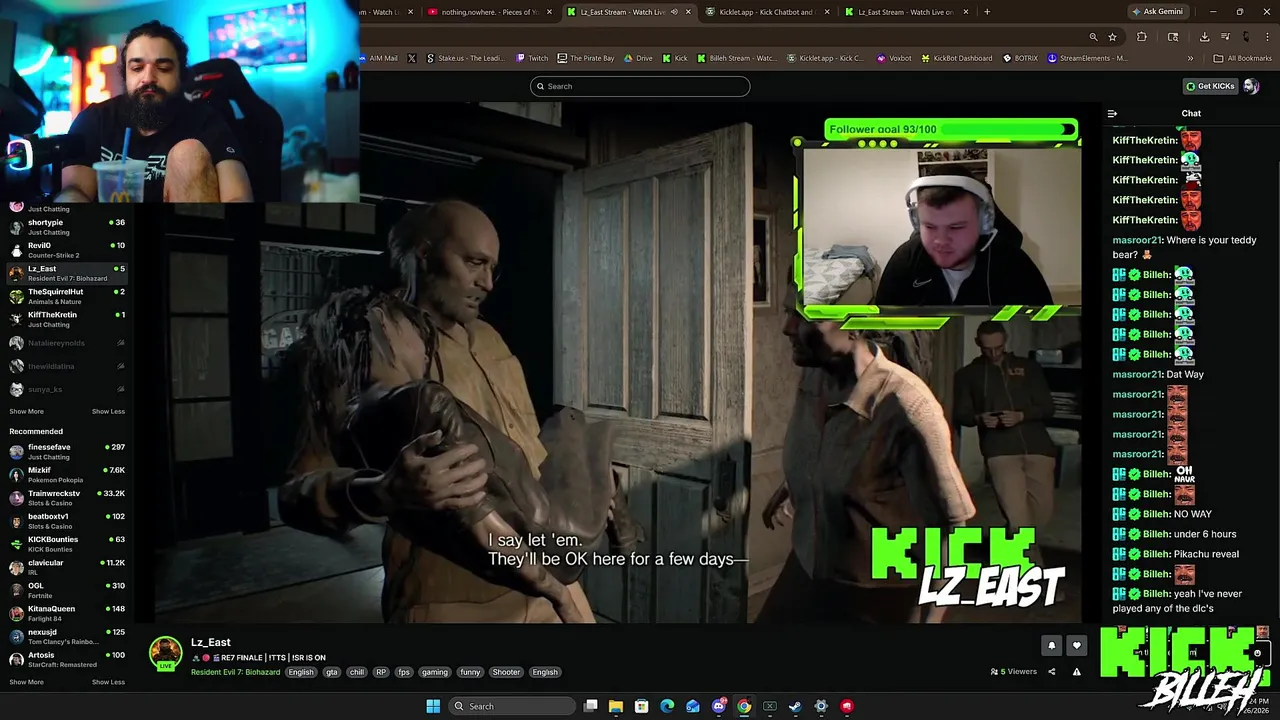Open the browser downloads icon
The height and width of the screenshot is (720, 1280).
(1204, 37)
